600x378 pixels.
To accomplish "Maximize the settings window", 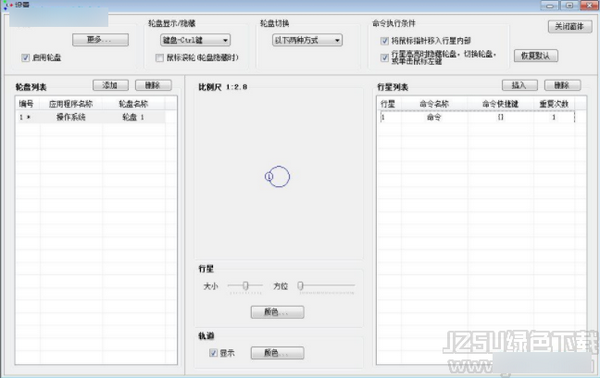I will pos(569,5).
